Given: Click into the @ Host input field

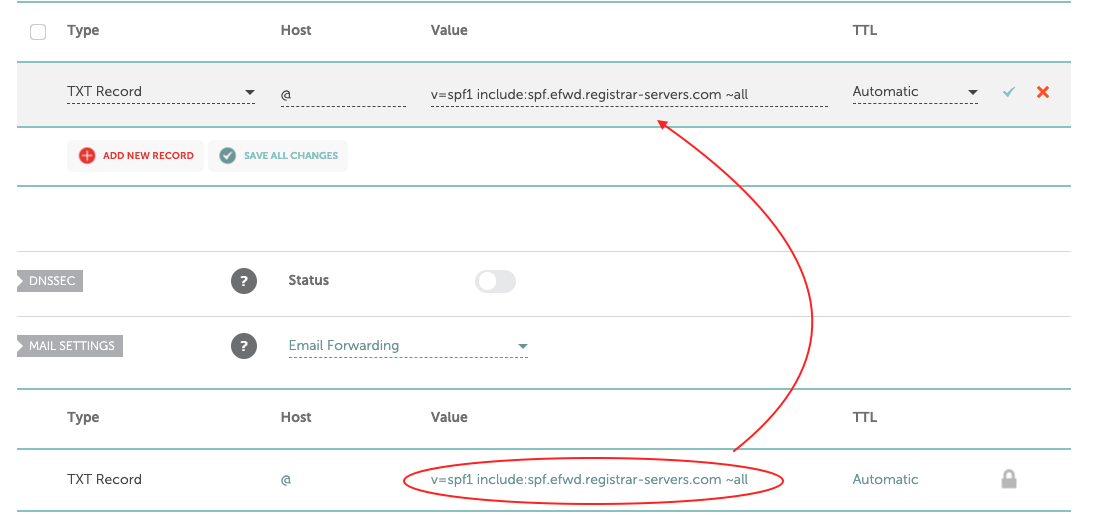Looking at the screenshot, I should [343, 93].
